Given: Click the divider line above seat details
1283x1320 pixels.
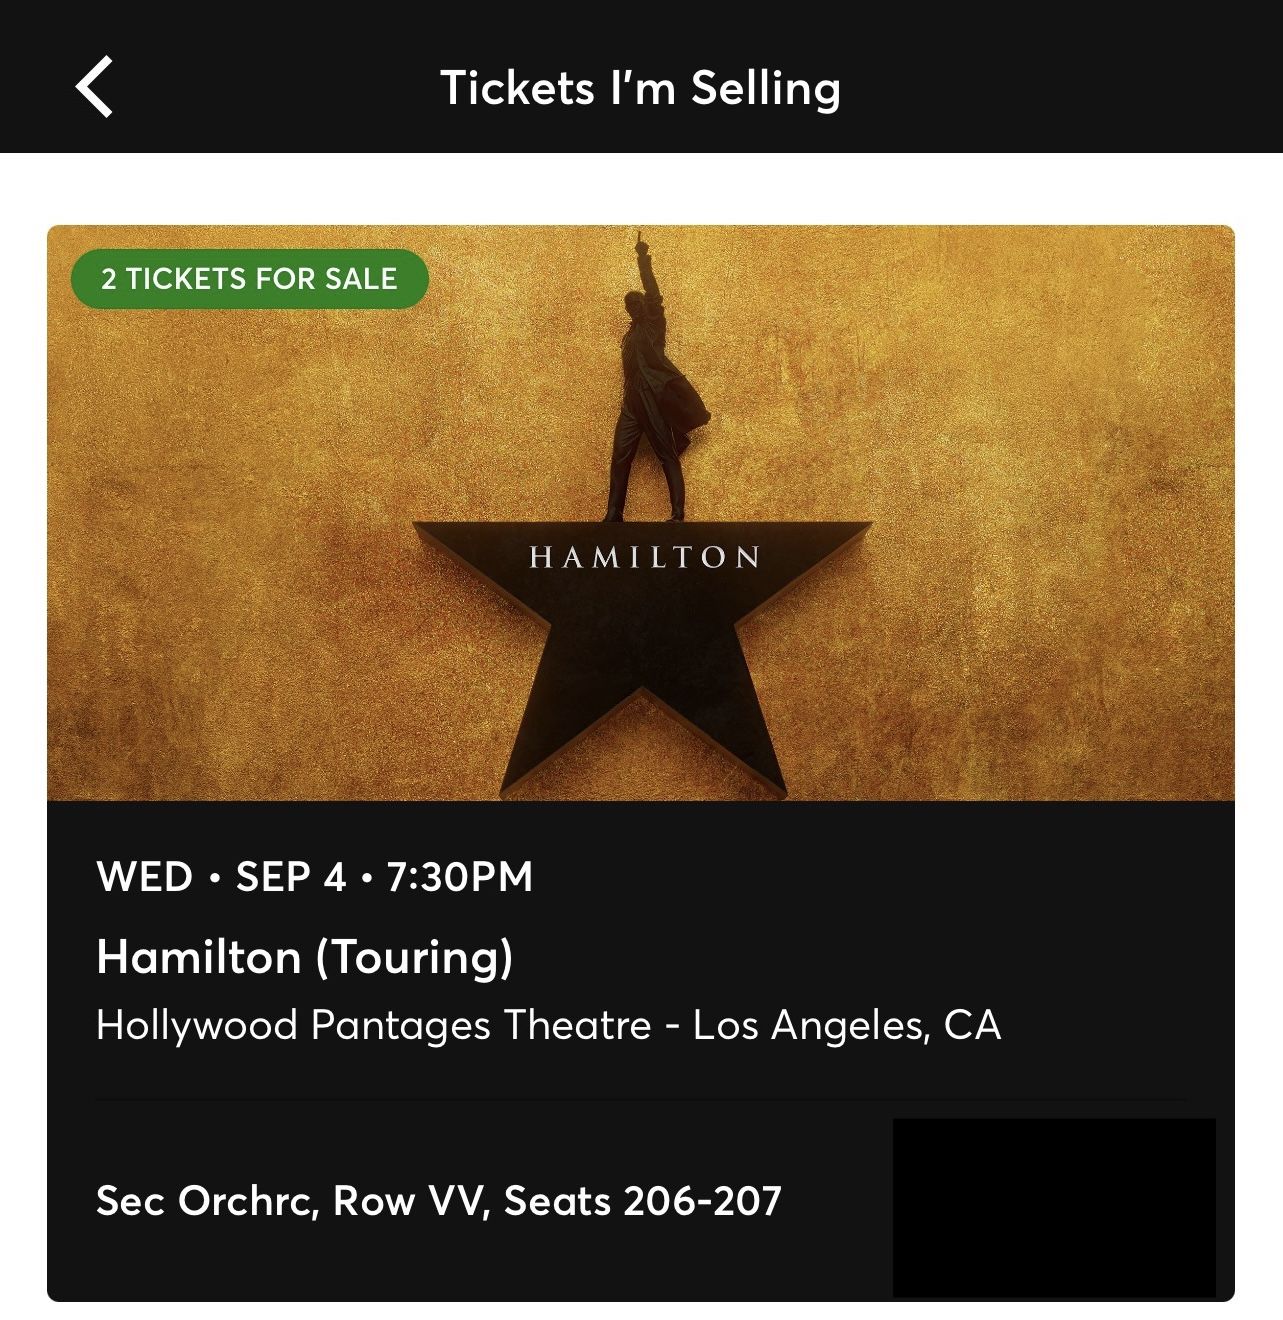Looking at the screenshot, I should (x=640, y=1100).
